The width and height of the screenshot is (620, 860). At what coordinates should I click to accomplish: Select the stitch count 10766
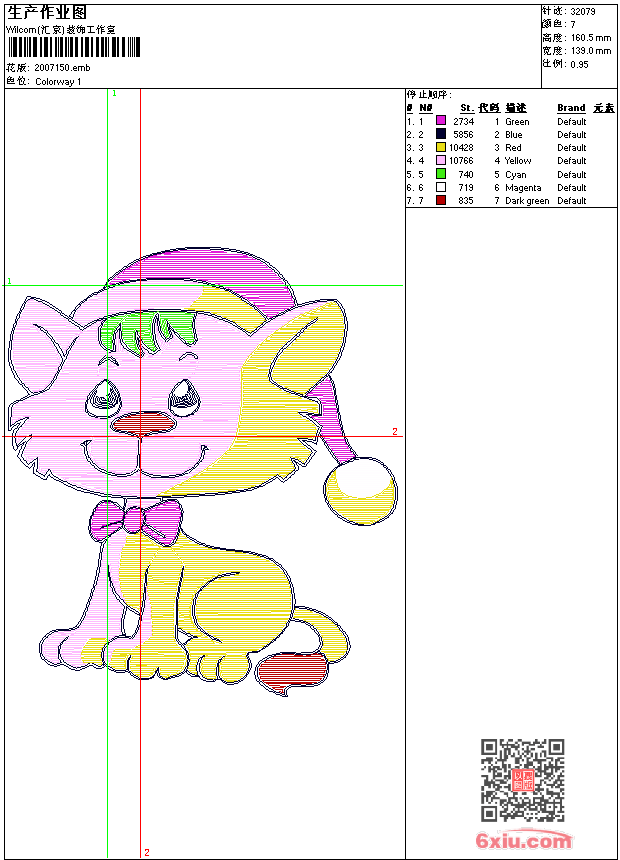(461, 161)
